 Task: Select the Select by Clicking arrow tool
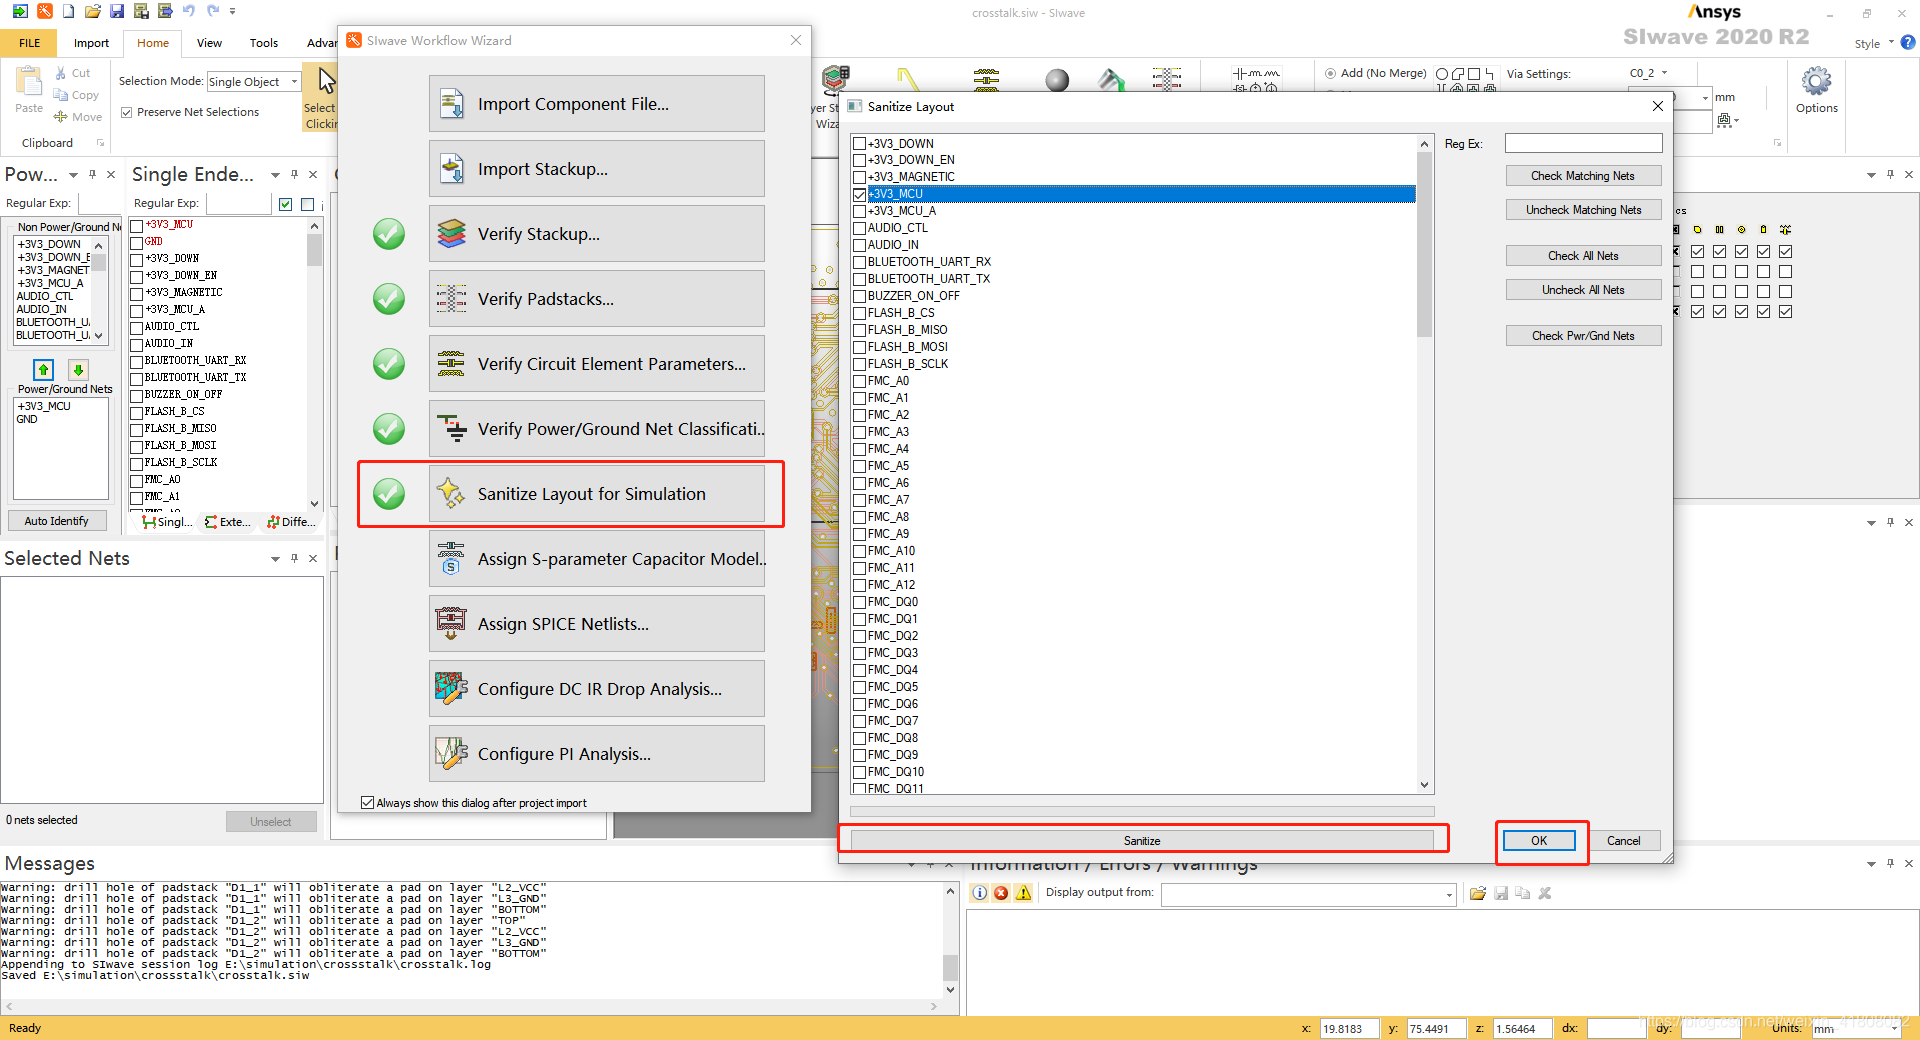click(322, 97)
